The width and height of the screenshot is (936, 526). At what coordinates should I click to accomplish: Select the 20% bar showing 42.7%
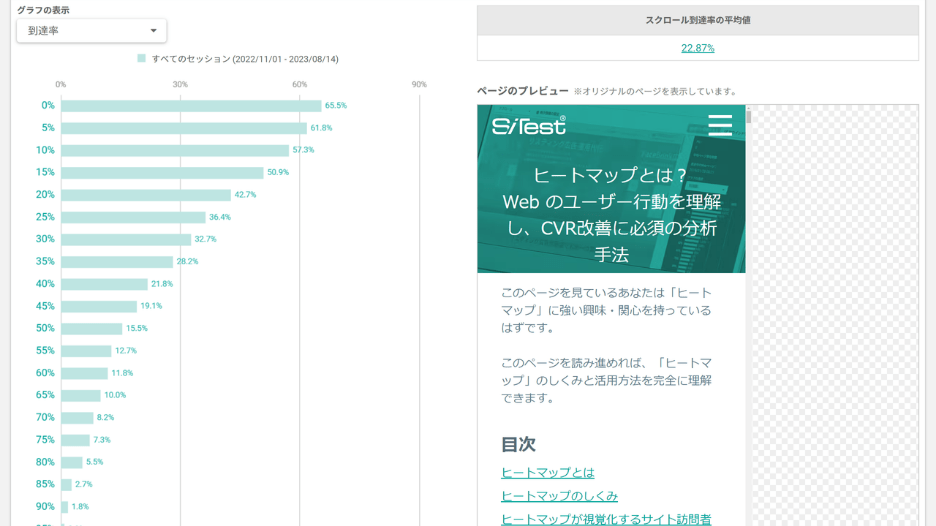(146, 195)
